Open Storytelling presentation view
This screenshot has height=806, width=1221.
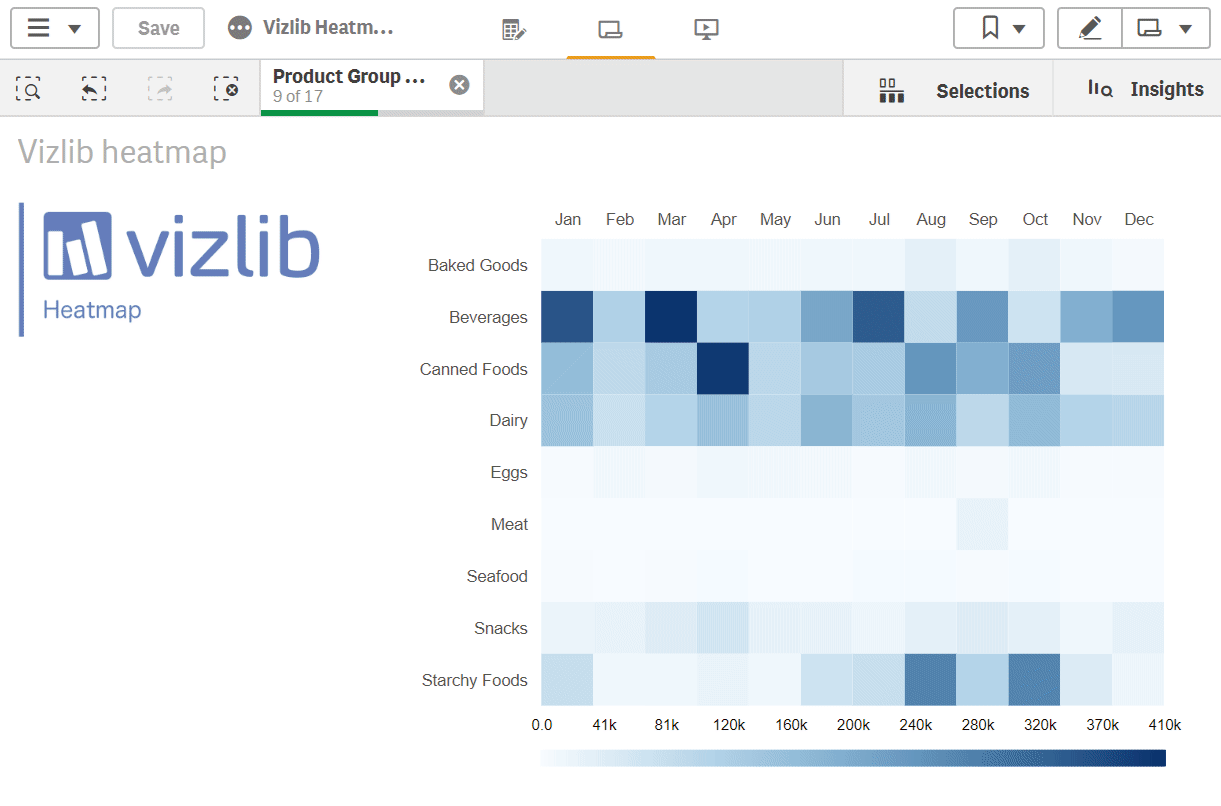click(706, 29)
